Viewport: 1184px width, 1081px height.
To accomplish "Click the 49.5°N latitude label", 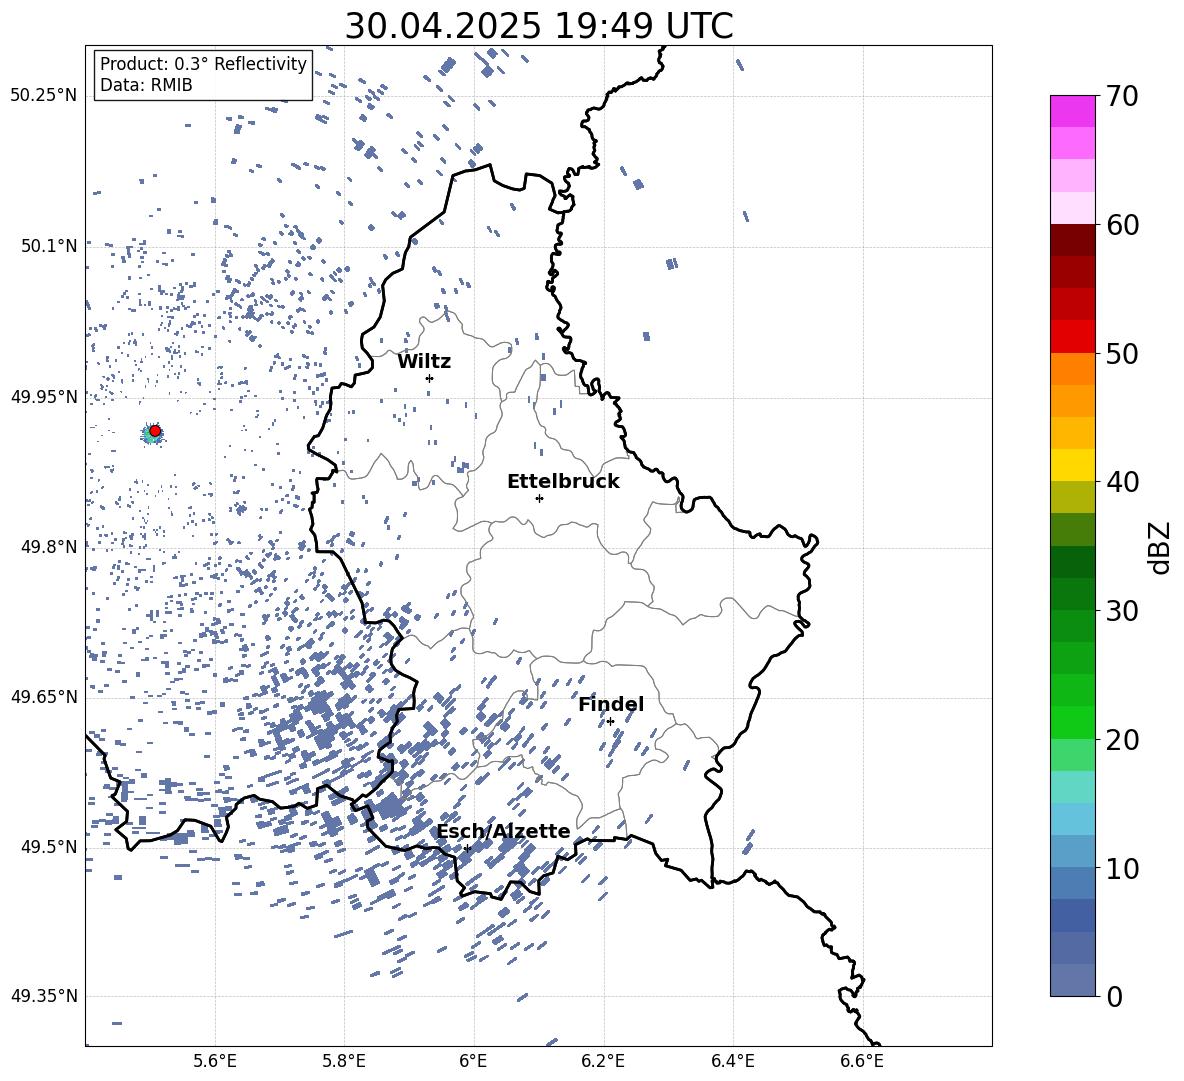I will pos(50,847).
